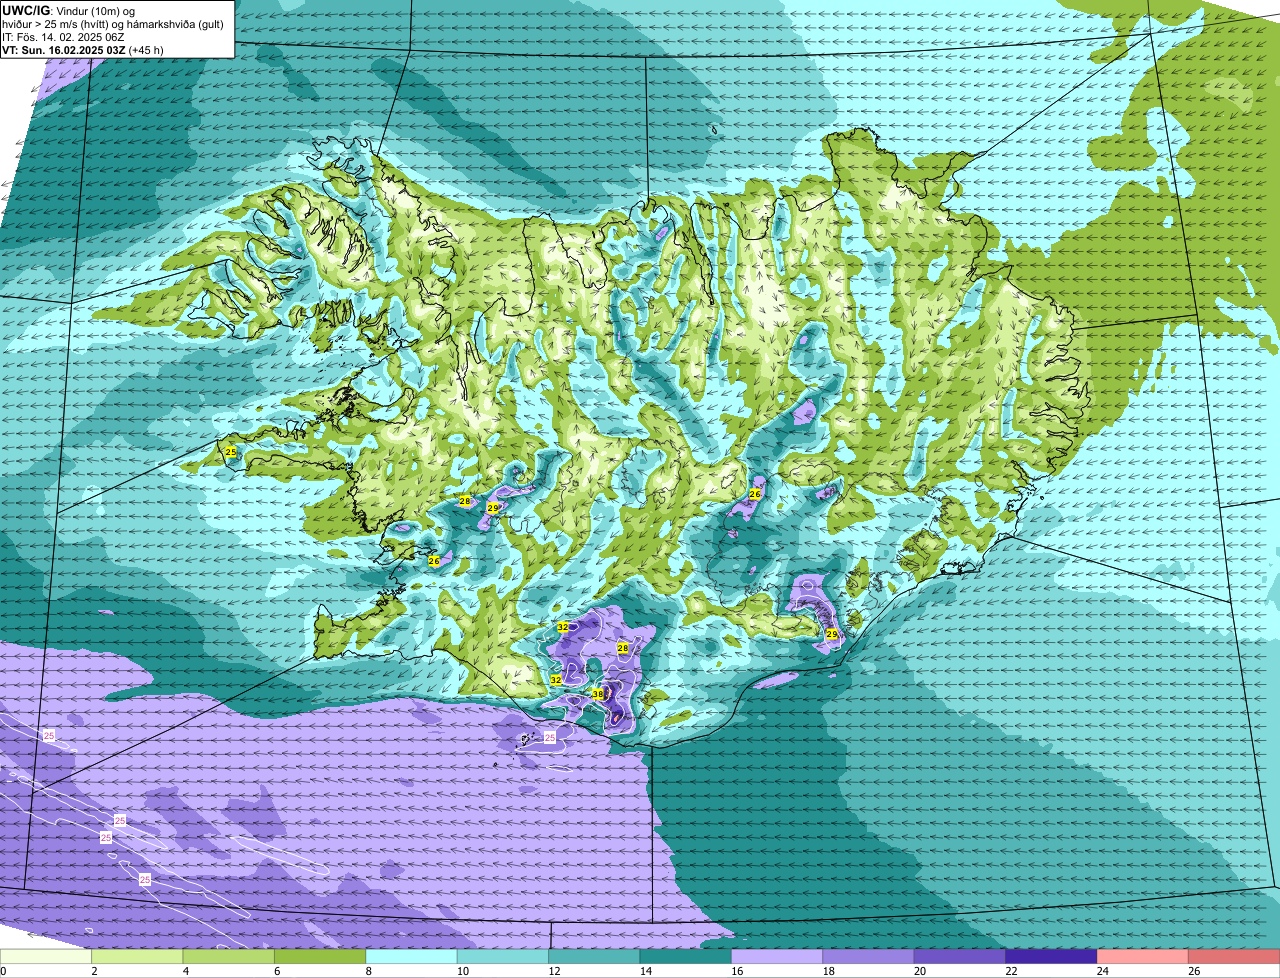Click the 24–26 m/s pink legend block
Screen dimensions: 1280x978
pos(1143,957)
